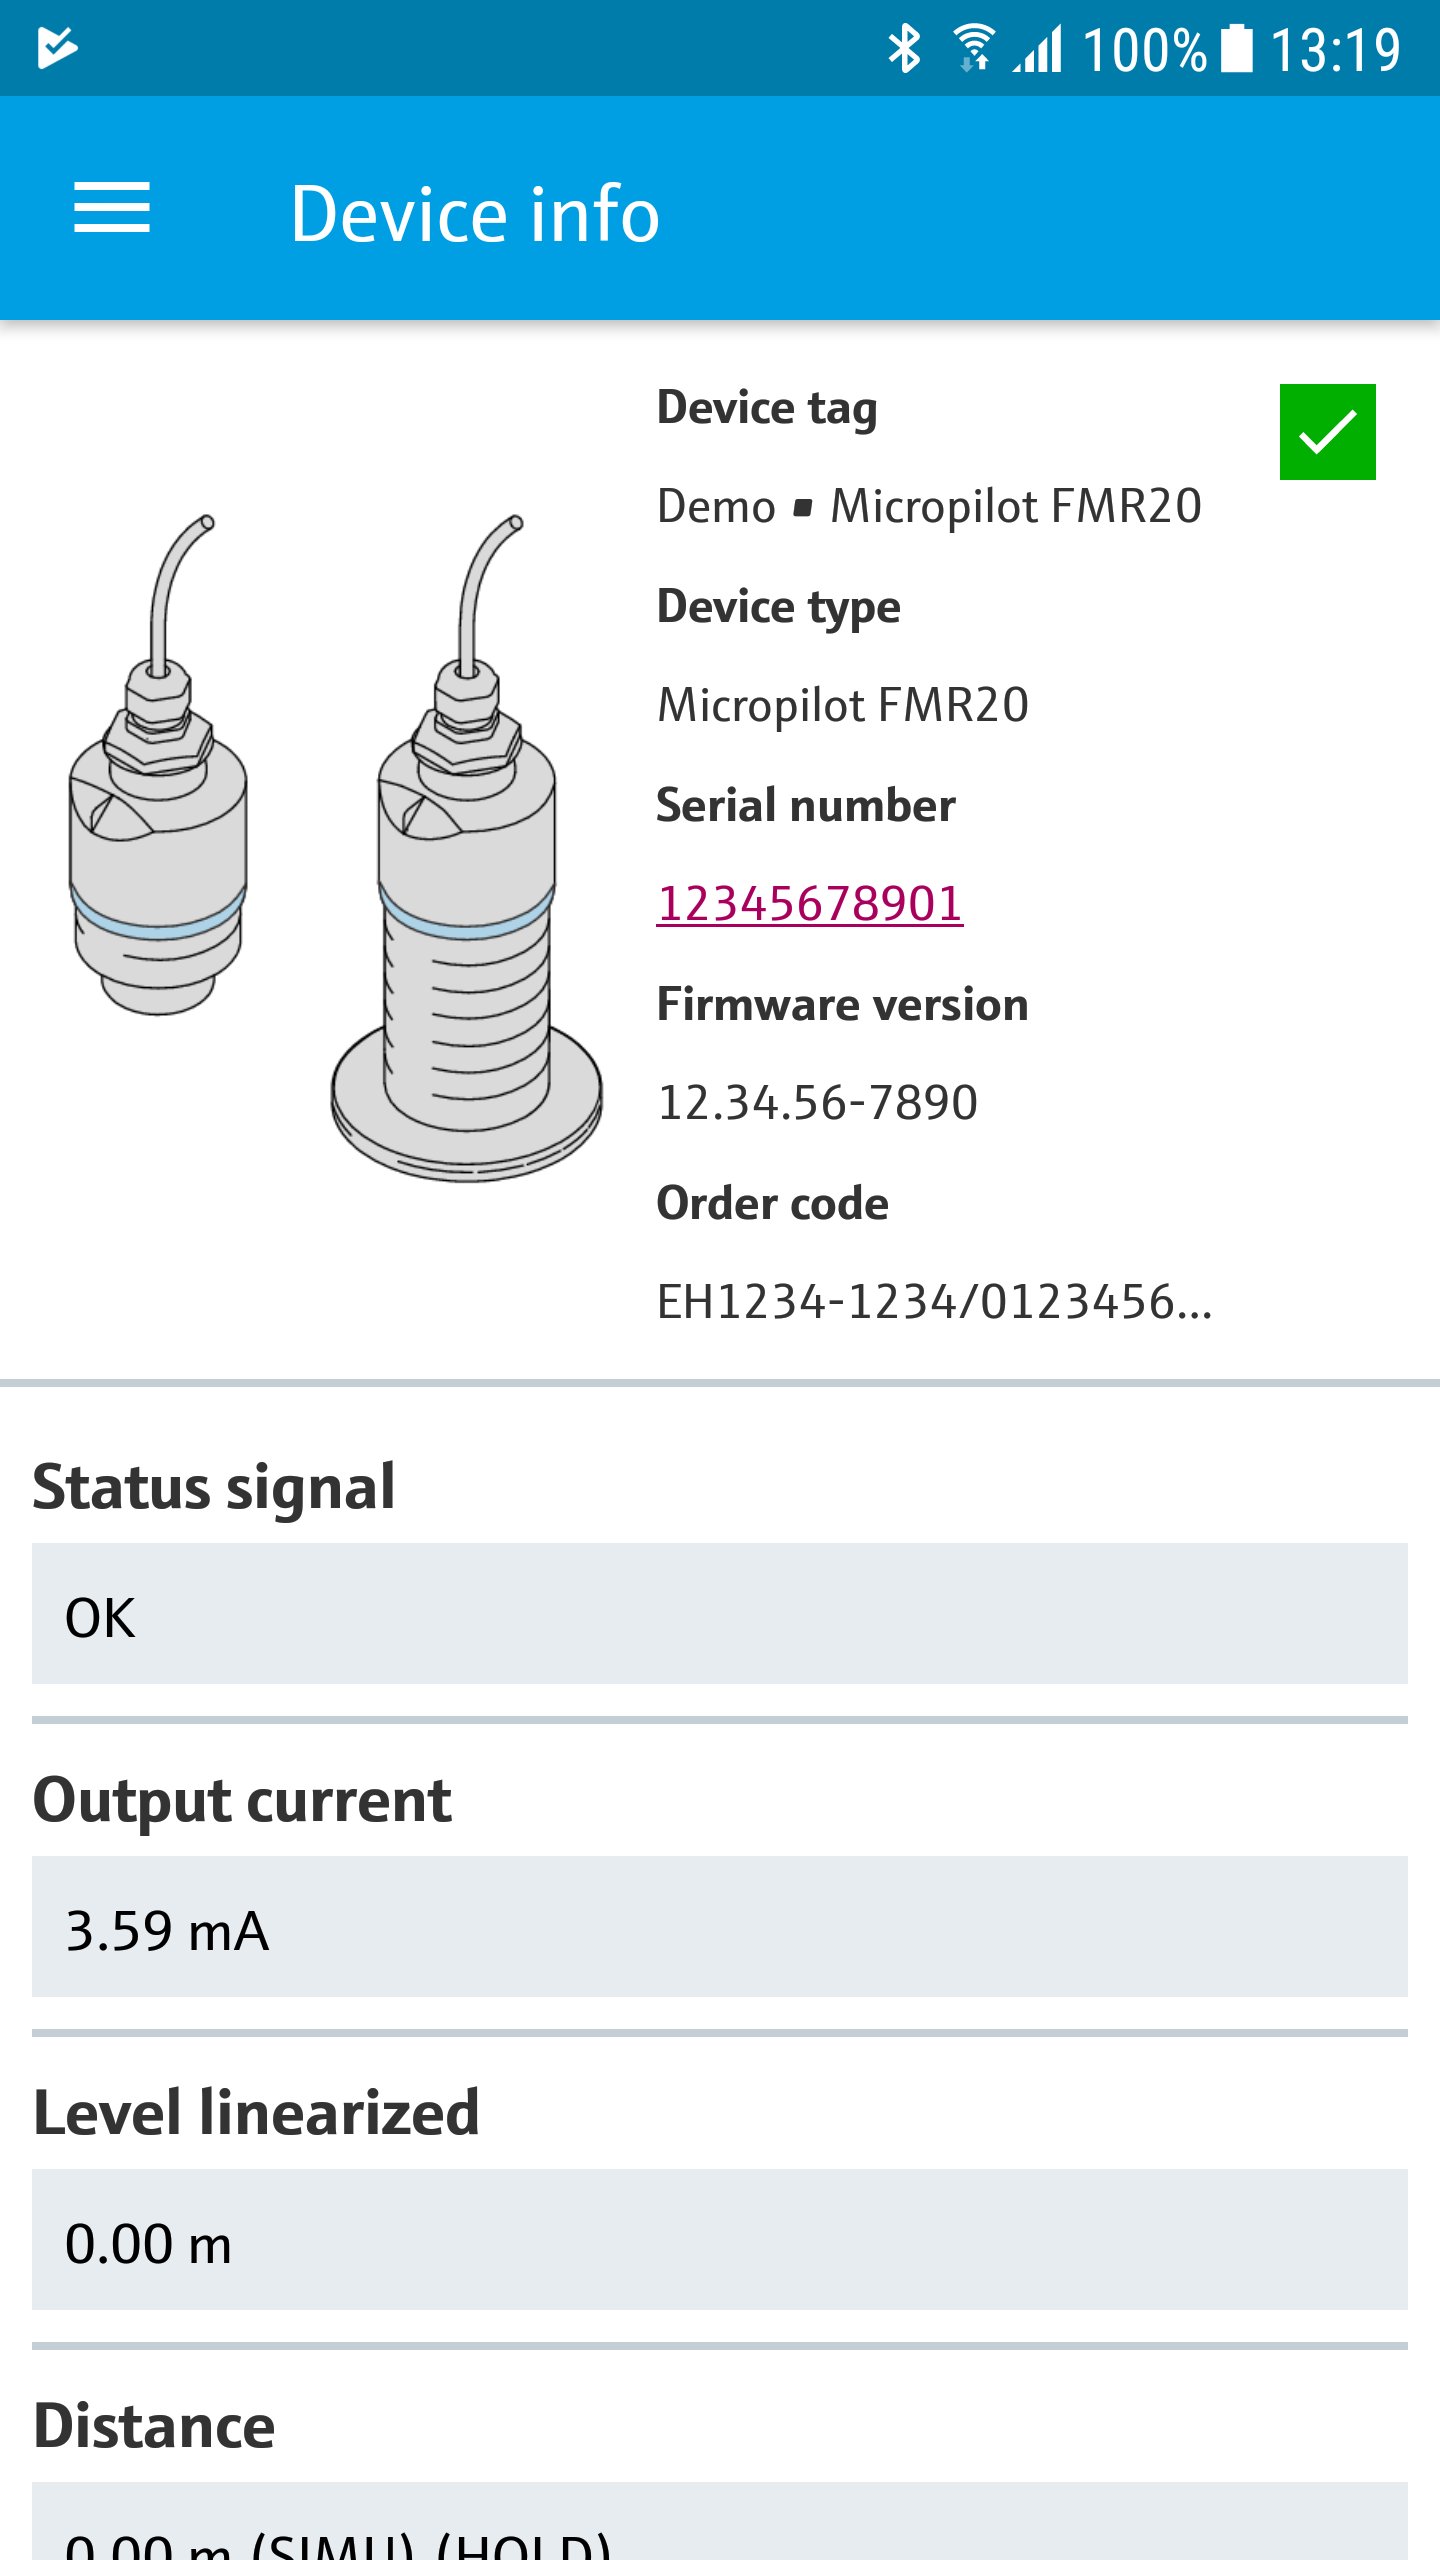This screenshot has height=2560, width=1440.
Task: Tap the Firmware version 12.34.56-7890 value
Action: tap(817, 1103)
